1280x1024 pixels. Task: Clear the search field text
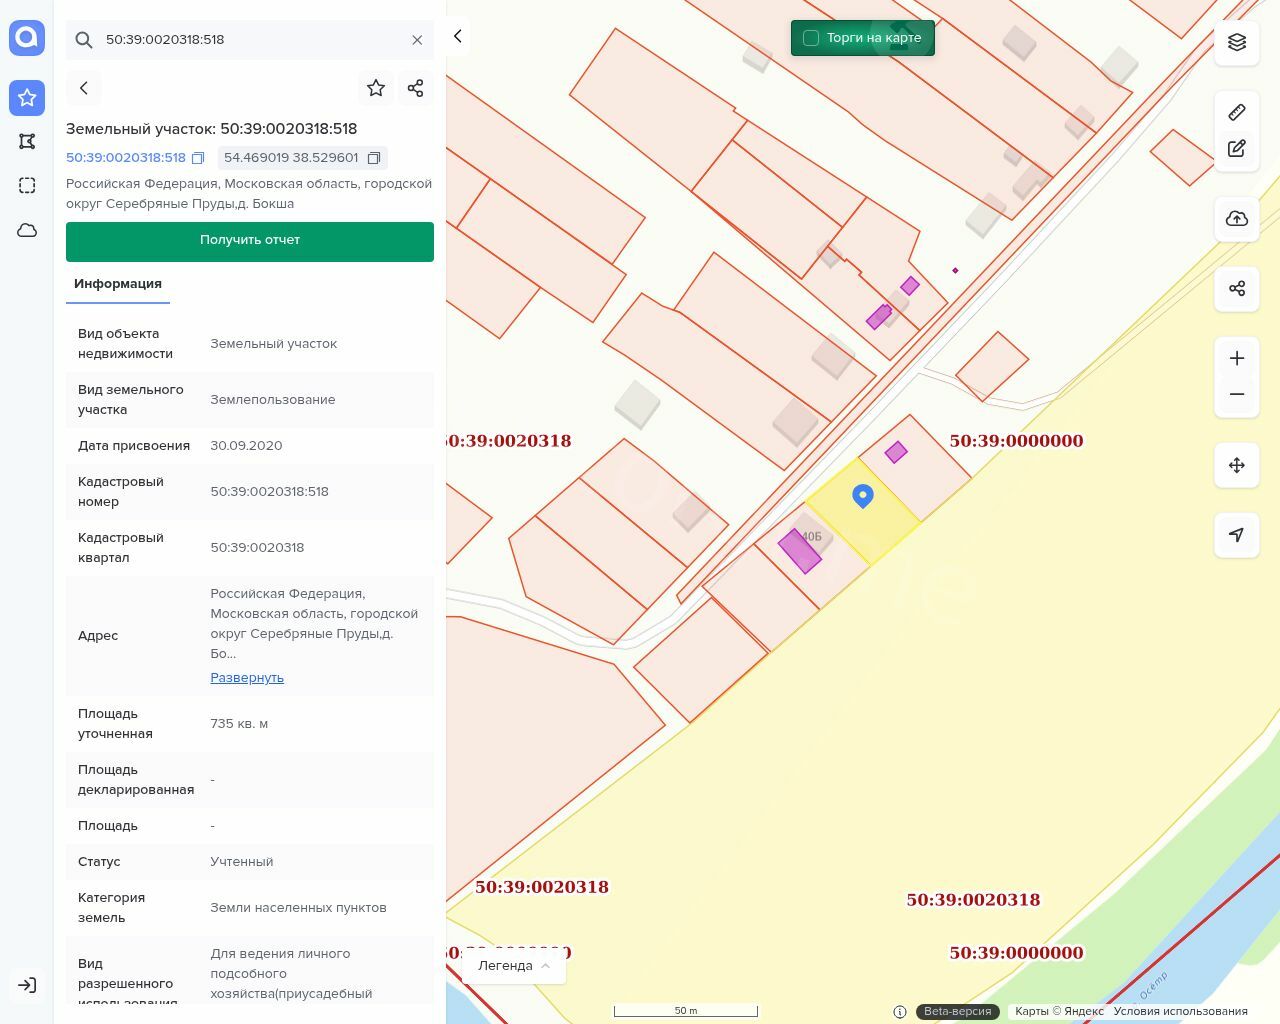tap(417, 40)
